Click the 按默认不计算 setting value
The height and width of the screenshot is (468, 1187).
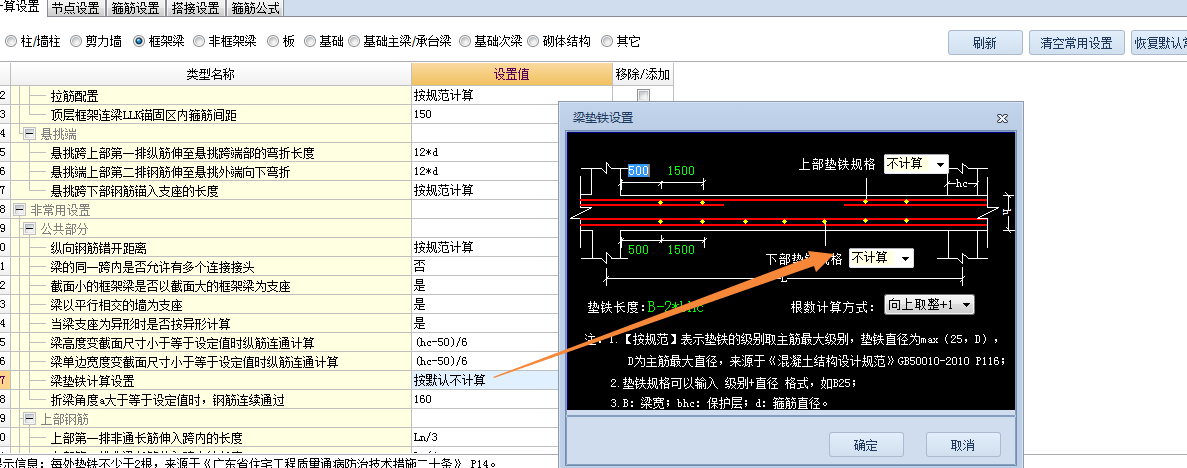(450, 380)
